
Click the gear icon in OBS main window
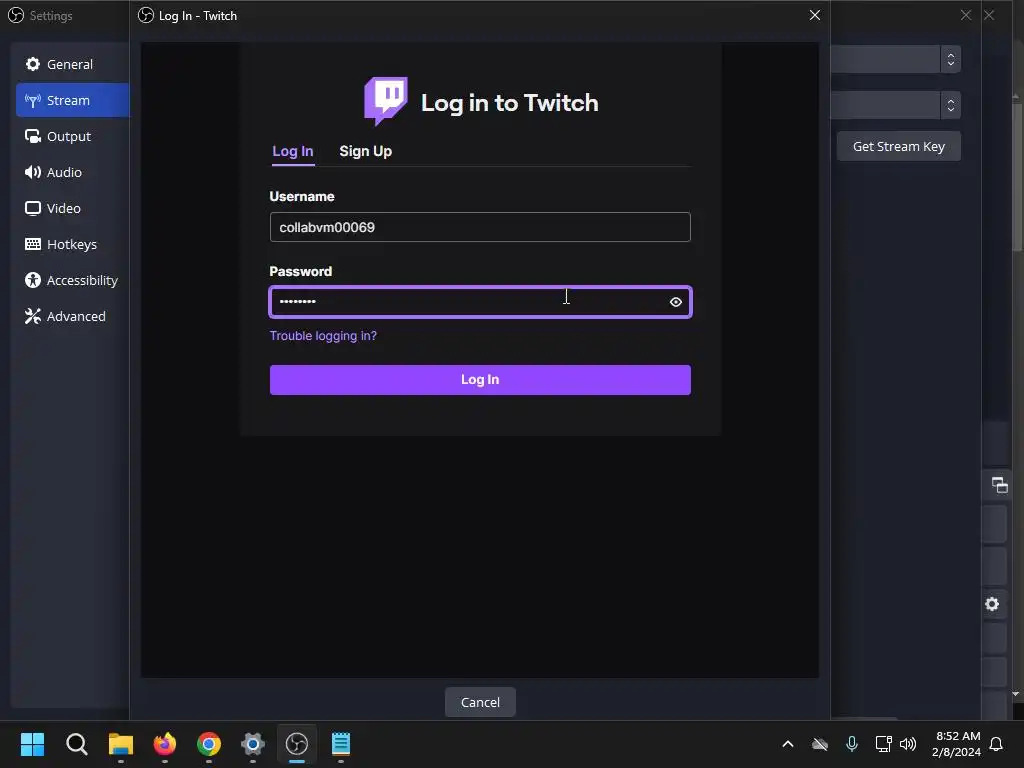(x=992, y=604)
